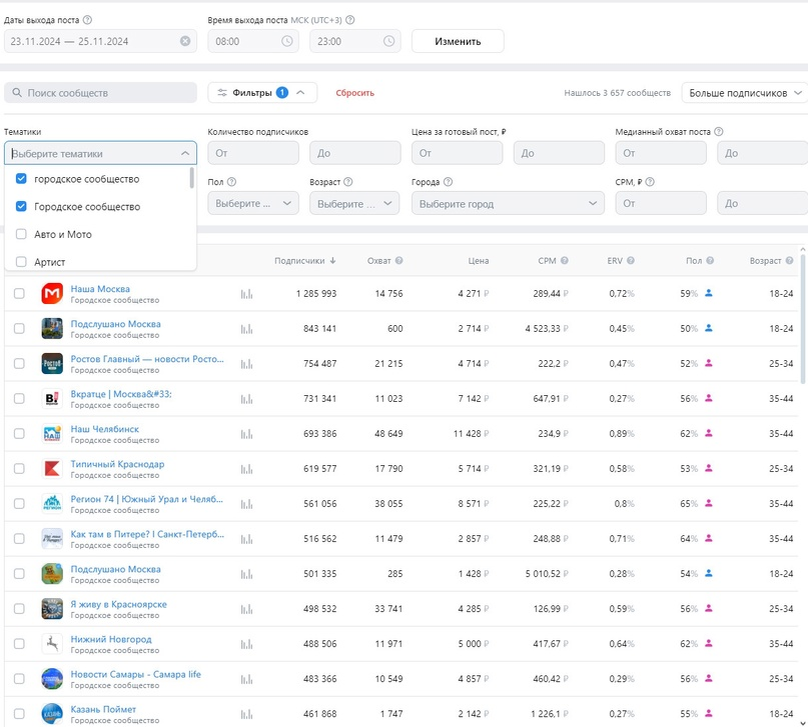Select checkbox for Подслушано Москва 843 141 row
This screenshot has width=808, height=727.
[19, 329]
